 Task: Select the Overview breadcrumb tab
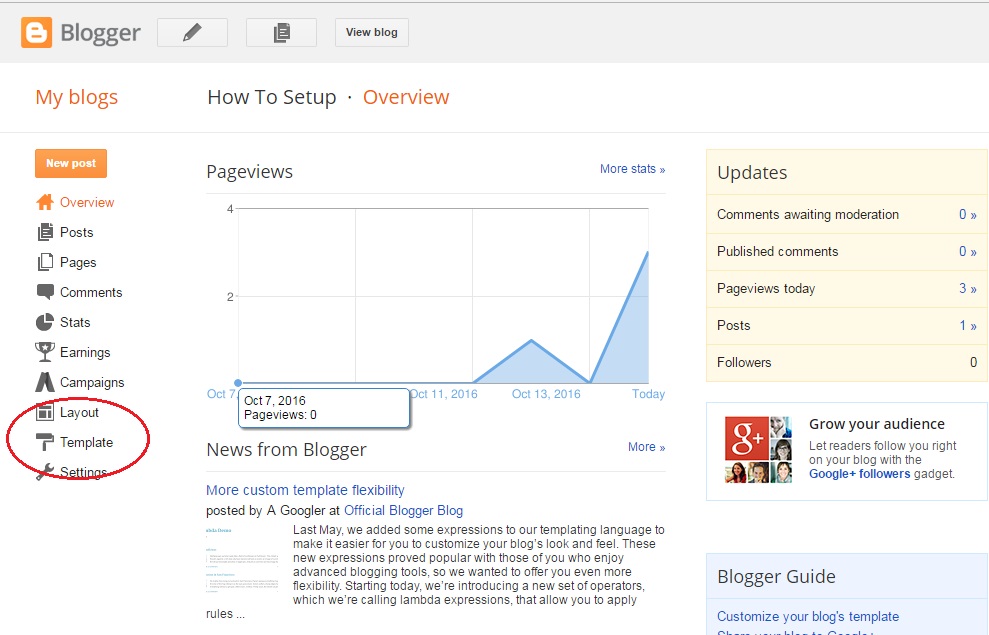pos(406,97)
